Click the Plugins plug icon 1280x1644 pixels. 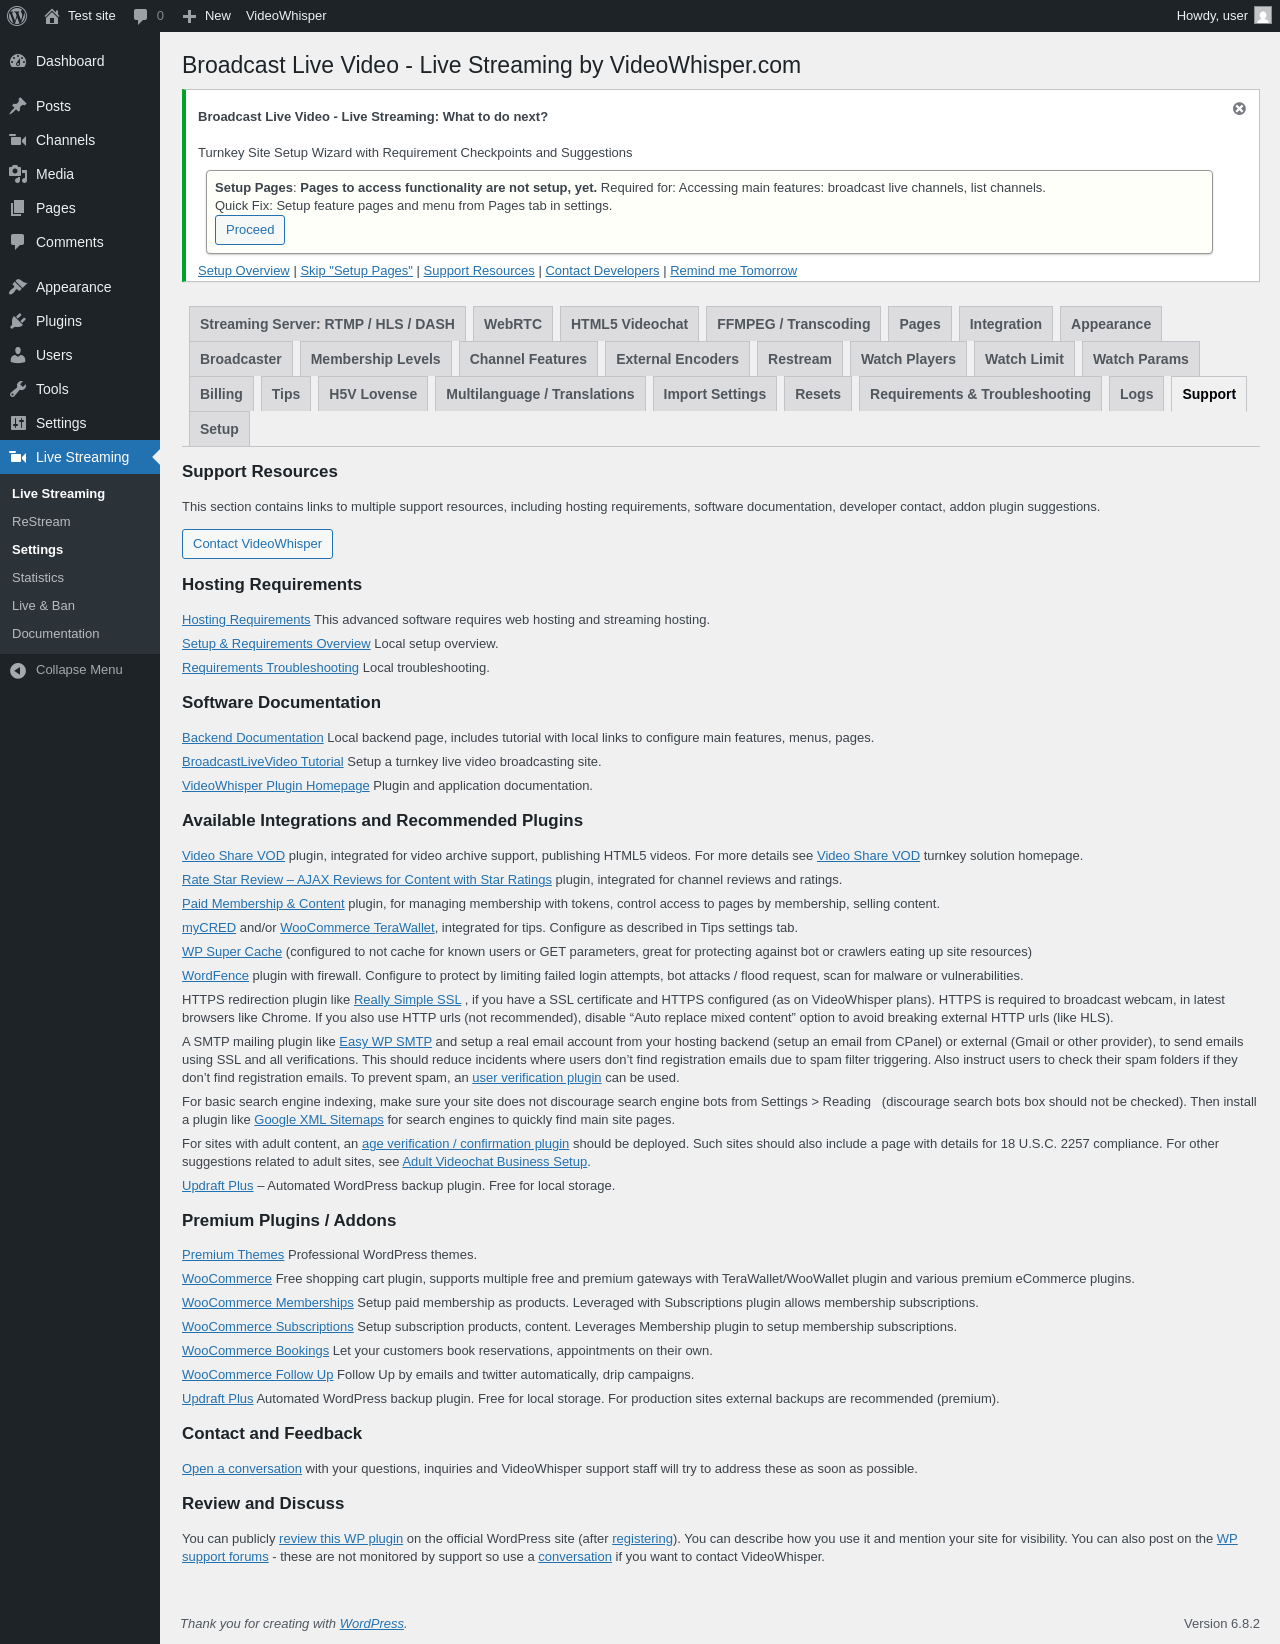pyautogui.click(x=18, y=321)
